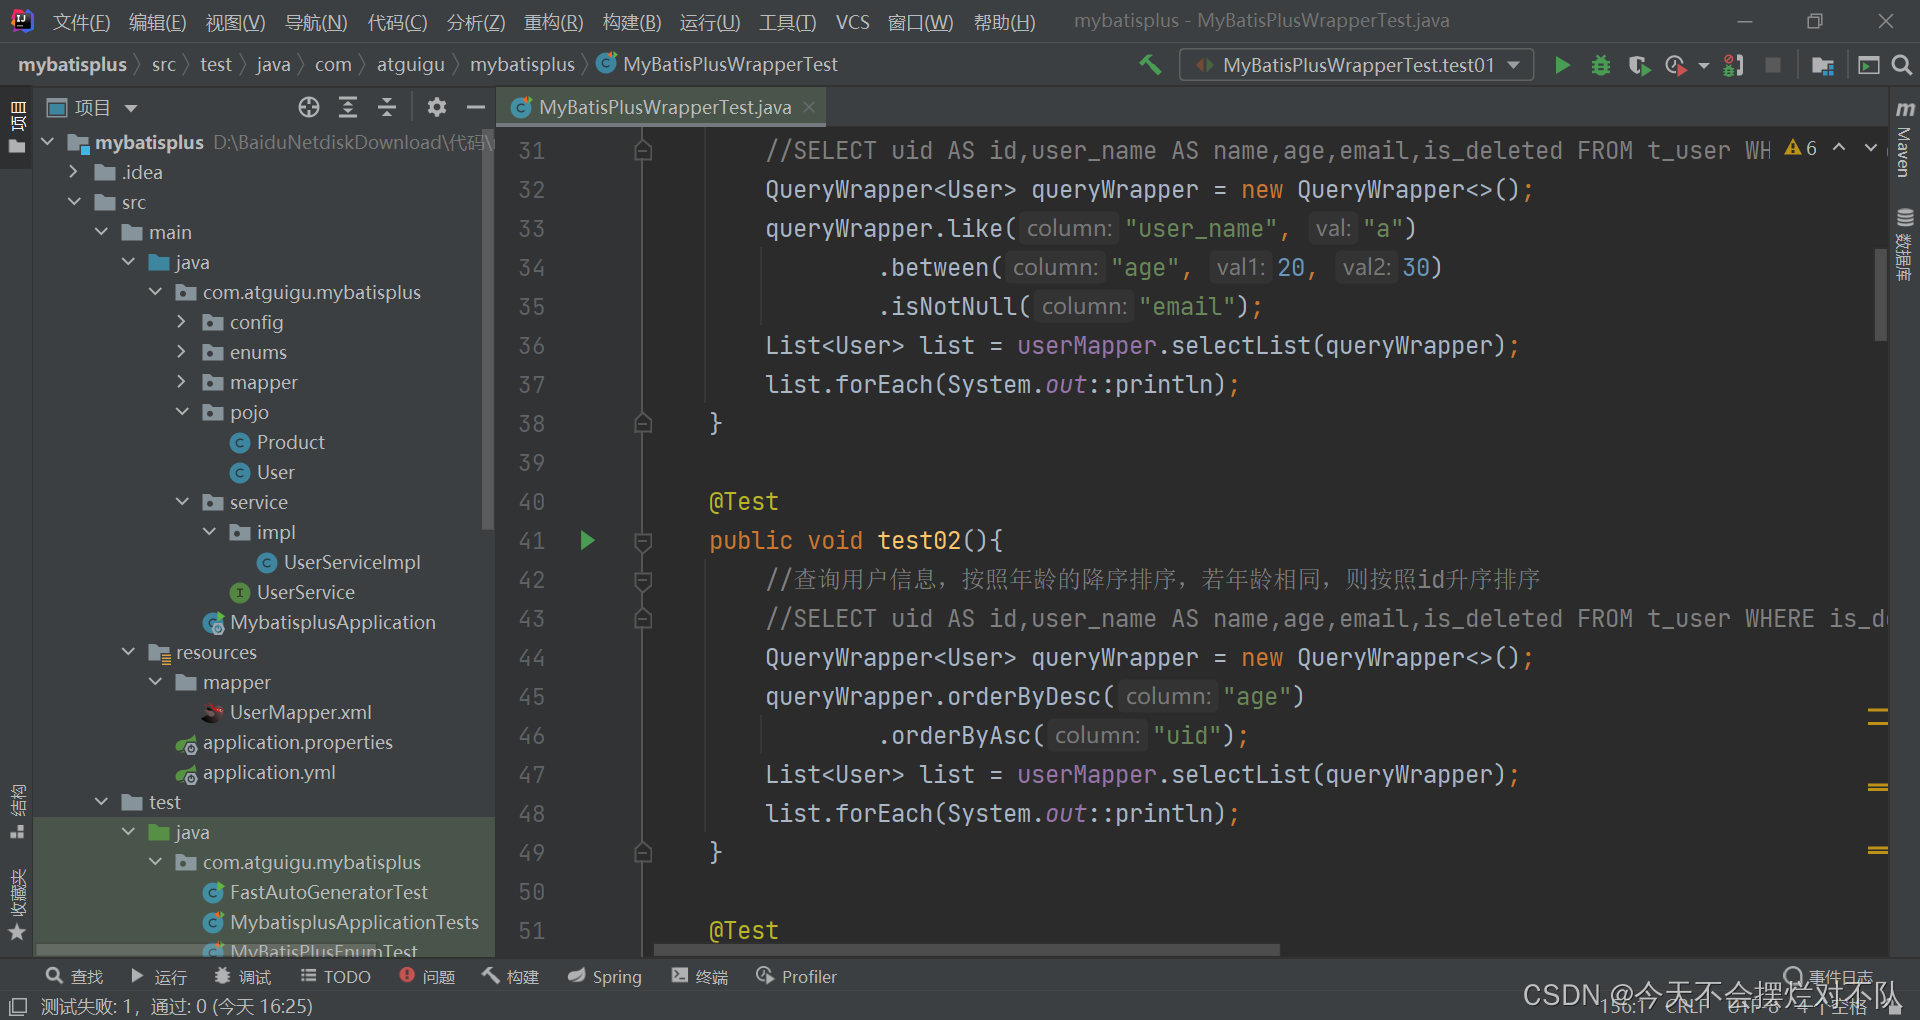Collapse the pojo package
Viewport: 1920px width, 1020px height.
[x=182, y=412]
